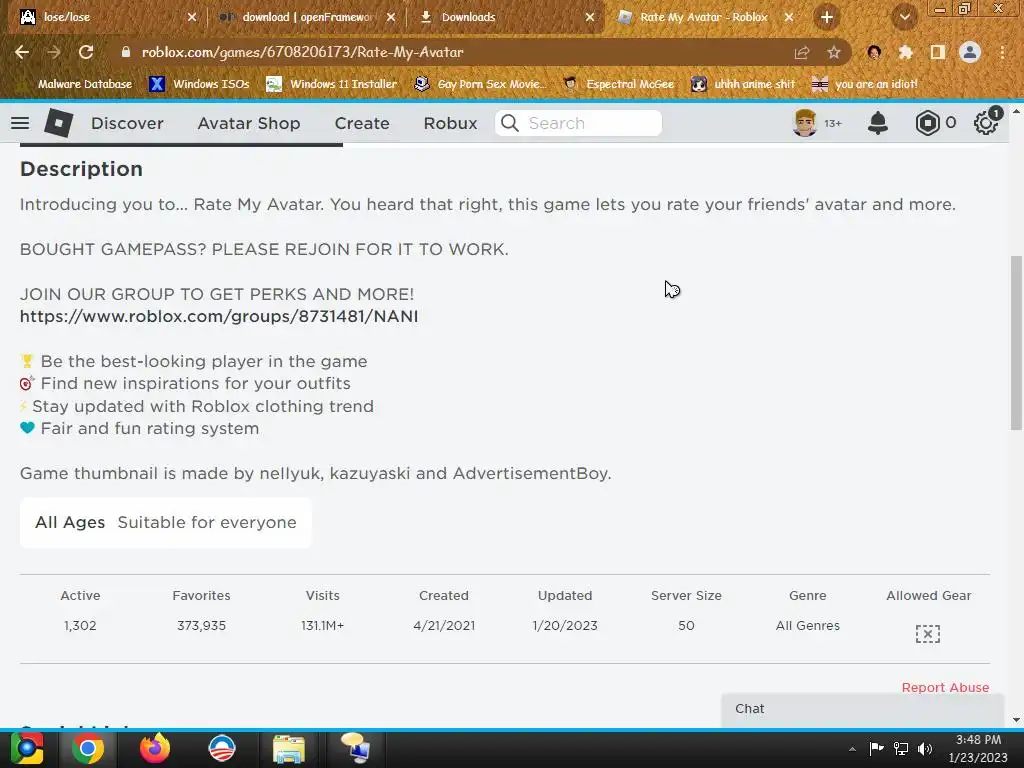Open the Roblox settings gear
1024x768 pixels.
[985, 123]
